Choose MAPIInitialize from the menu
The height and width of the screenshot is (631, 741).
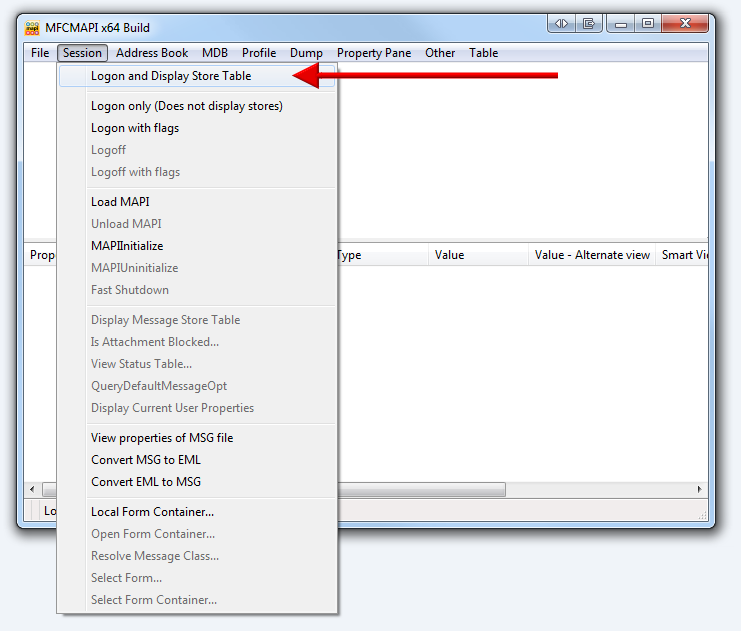127,246
